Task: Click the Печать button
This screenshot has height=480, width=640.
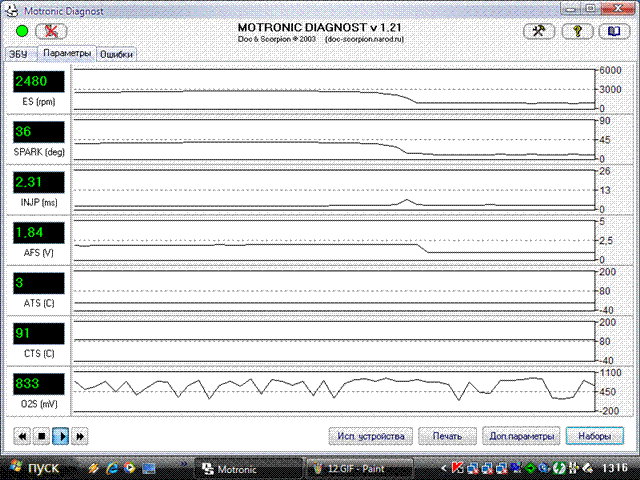Action: point(447,436)
